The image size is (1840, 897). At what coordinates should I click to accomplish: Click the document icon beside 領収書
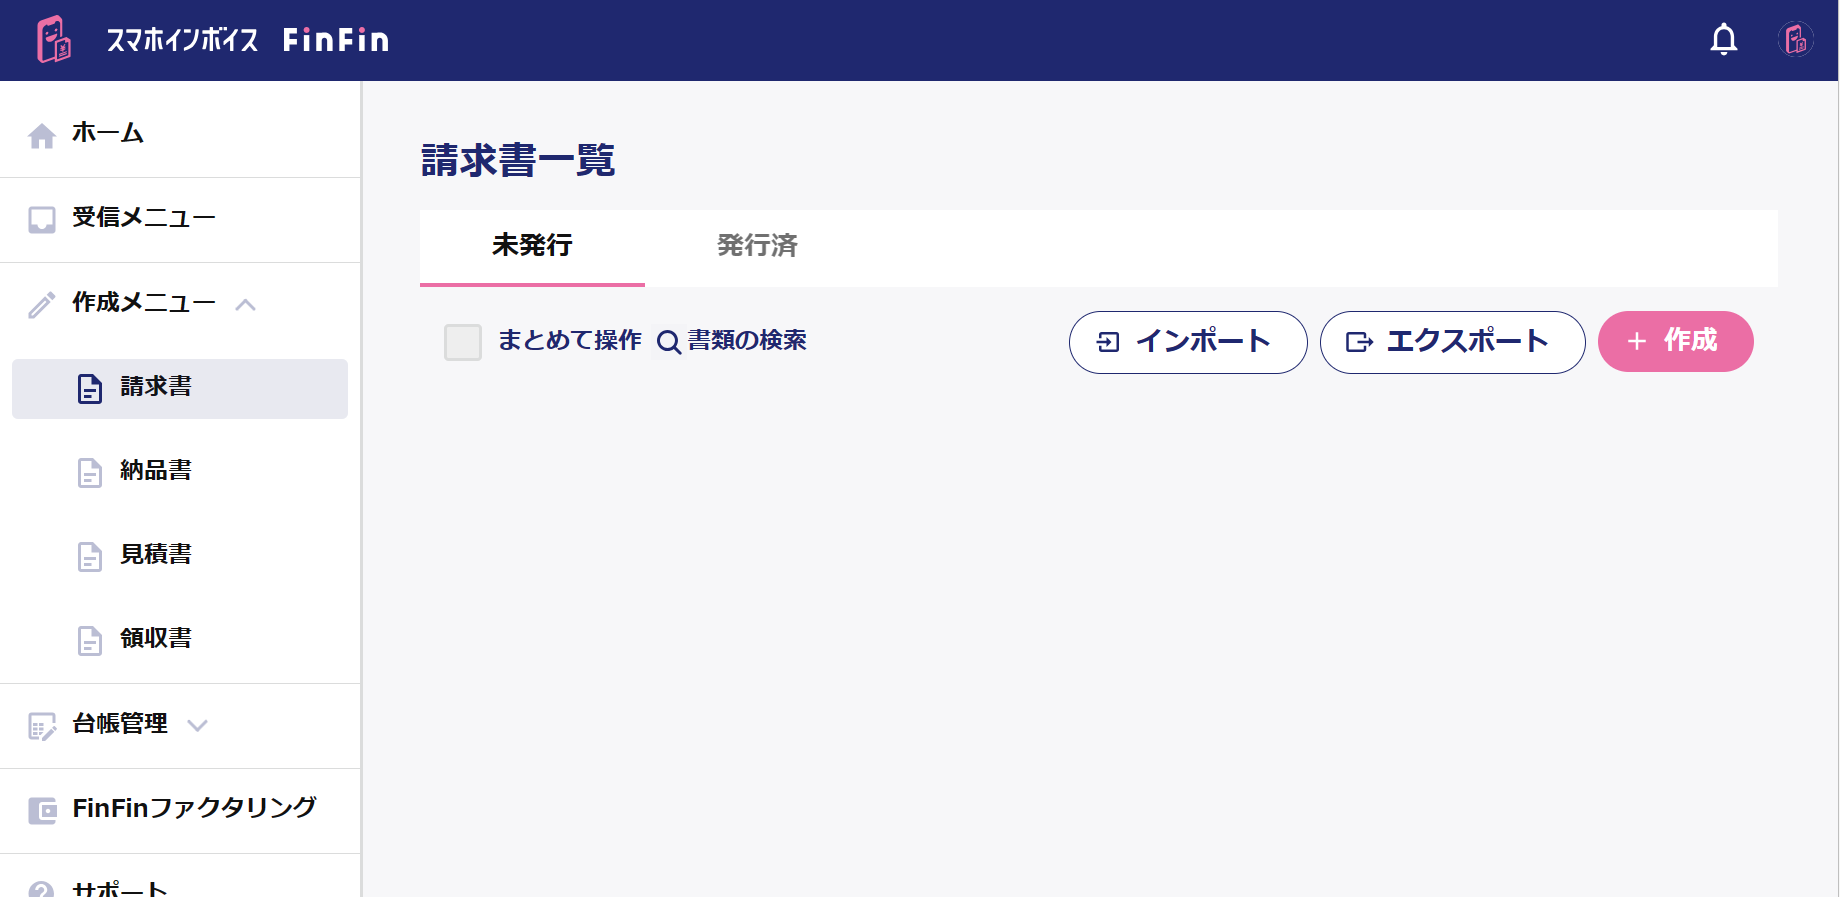[90, 641]
